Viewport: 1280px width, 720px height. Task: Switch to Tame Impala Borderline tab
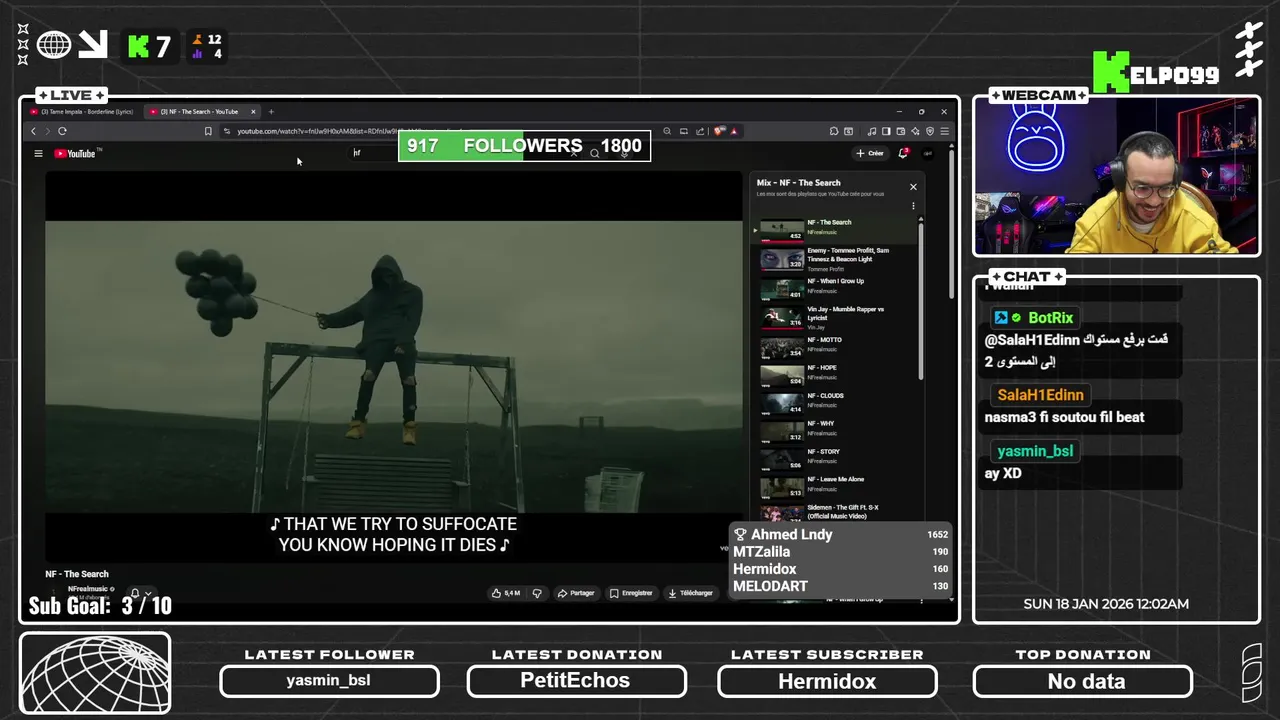[87, 112]
